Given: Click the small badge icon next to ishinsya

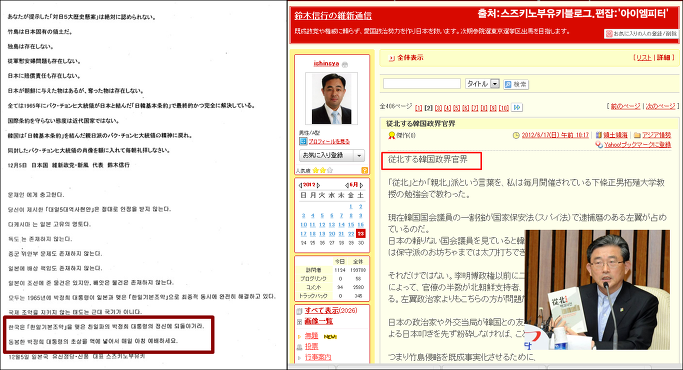Looking at the screenshot, I should (x=345, y=64).
